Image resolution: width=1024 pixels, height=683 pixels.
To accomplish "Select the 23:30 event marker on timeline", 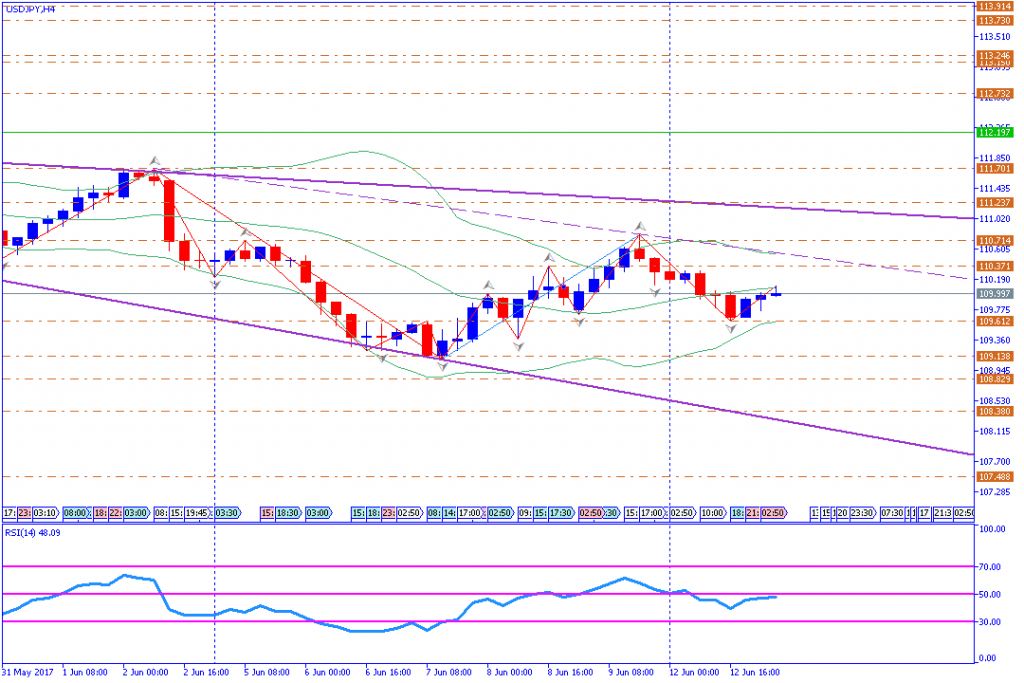I will point(860,512).
